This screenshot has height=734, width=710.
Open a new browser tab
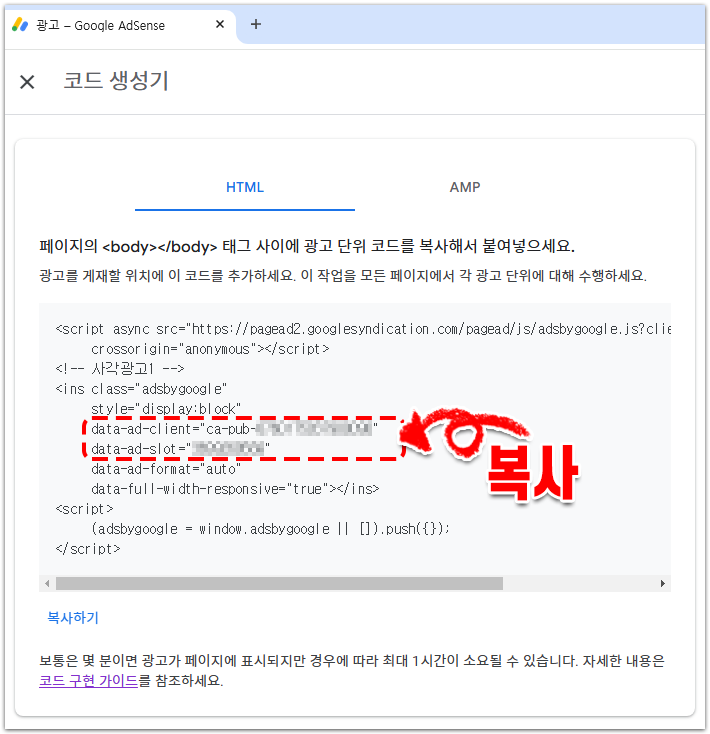click(256, 24)
